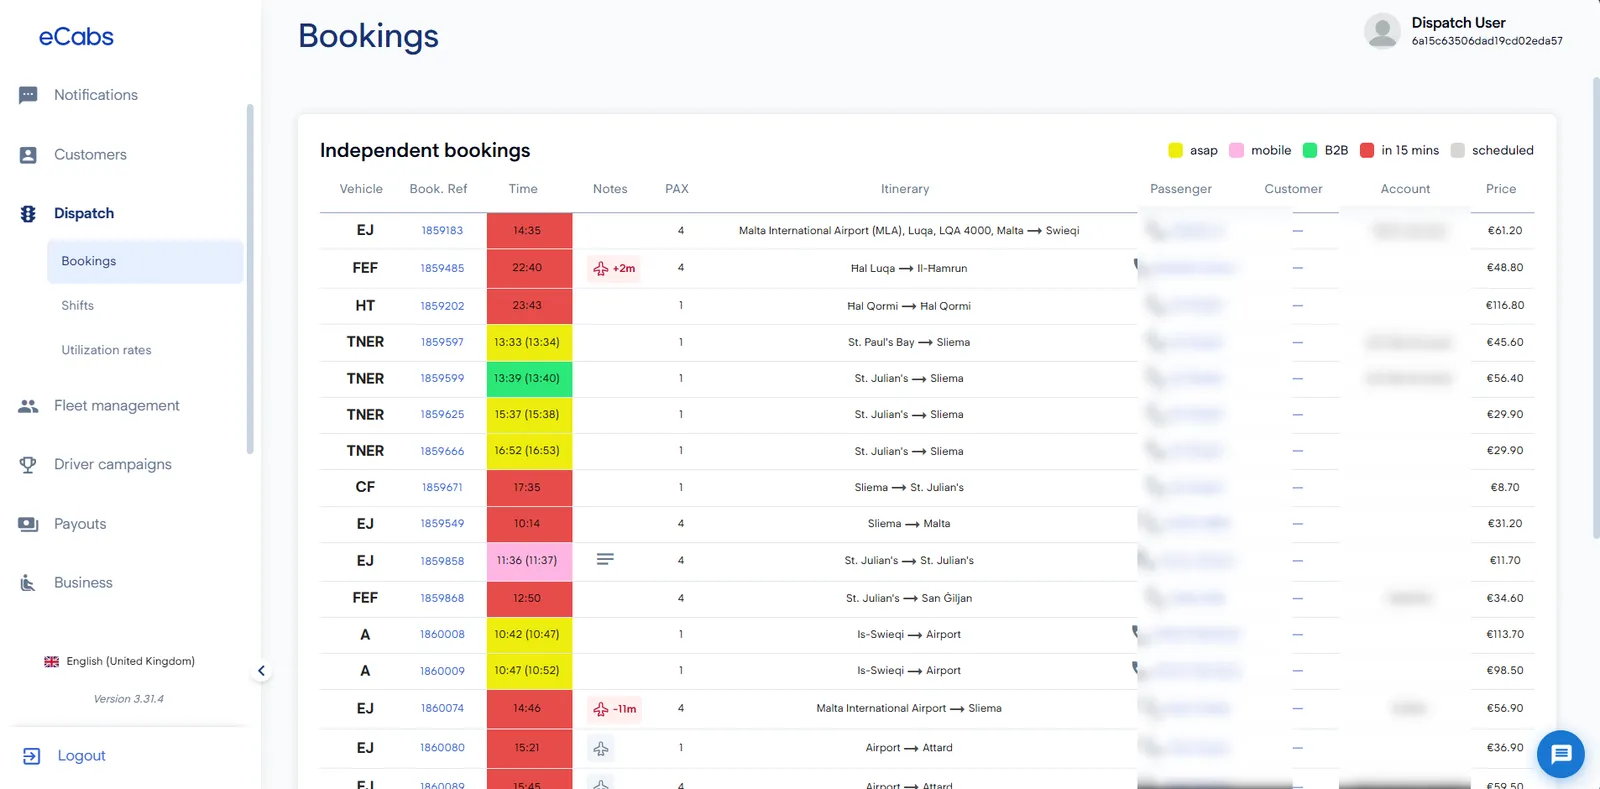Select the Bookings submenu item
This screenshot has width=1600, height=789.
[x=145, y=262]
